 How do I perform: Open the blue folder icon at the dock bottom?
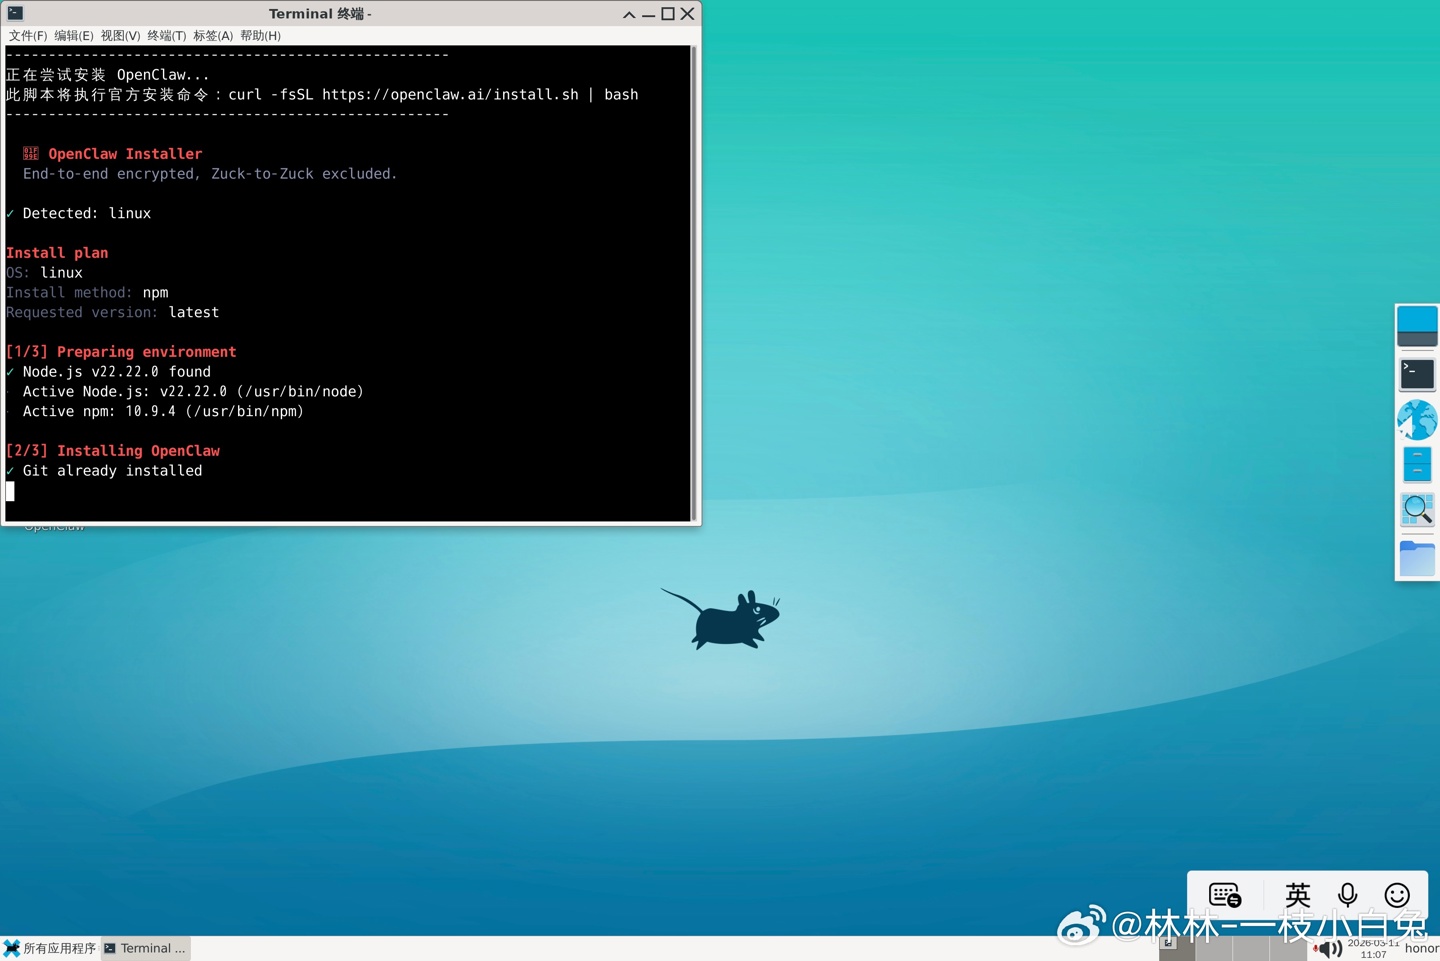(1417, 558)
